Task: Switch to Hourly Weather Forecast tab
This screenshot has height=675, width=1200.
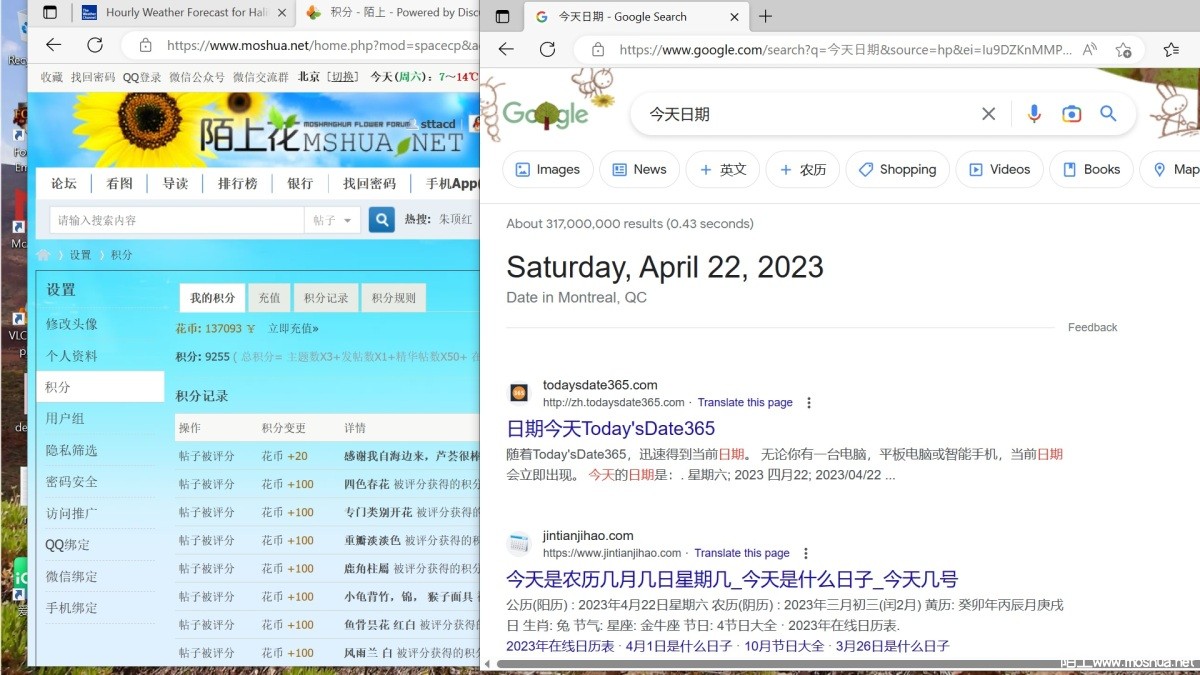Action: [183, 13]
